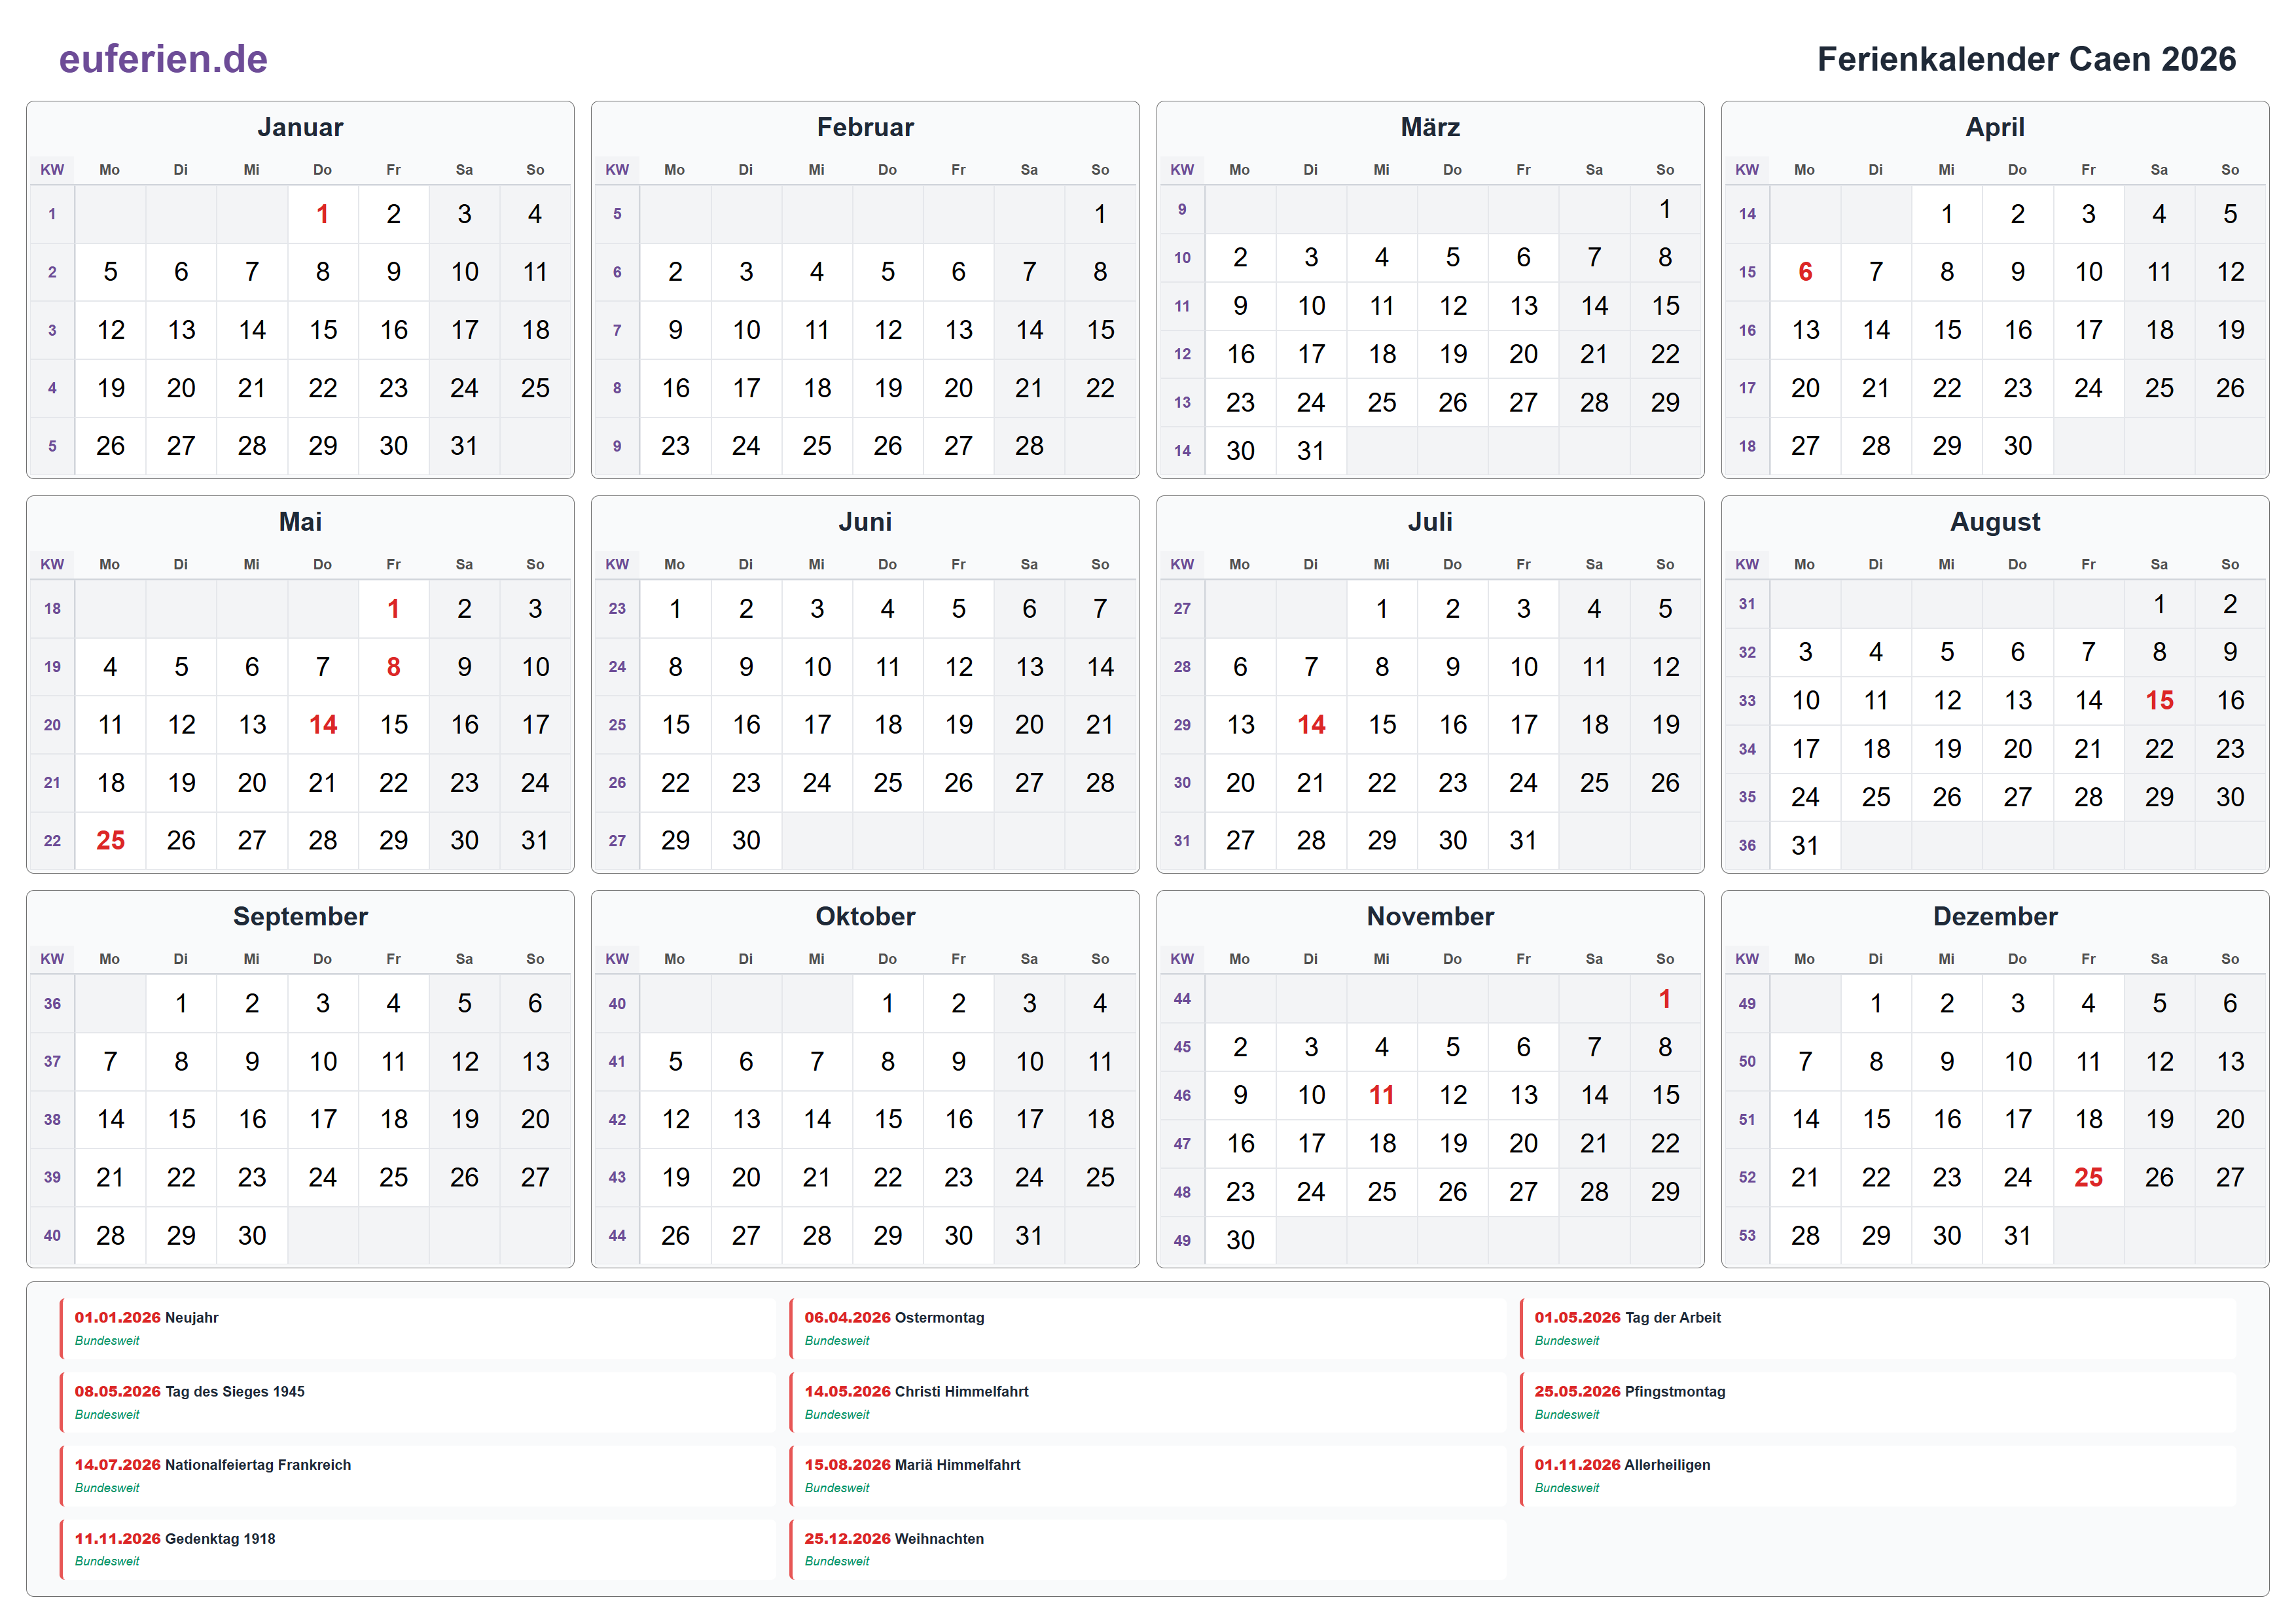Select the März month heading
2296x1623 pixels.
point(1430,127)
